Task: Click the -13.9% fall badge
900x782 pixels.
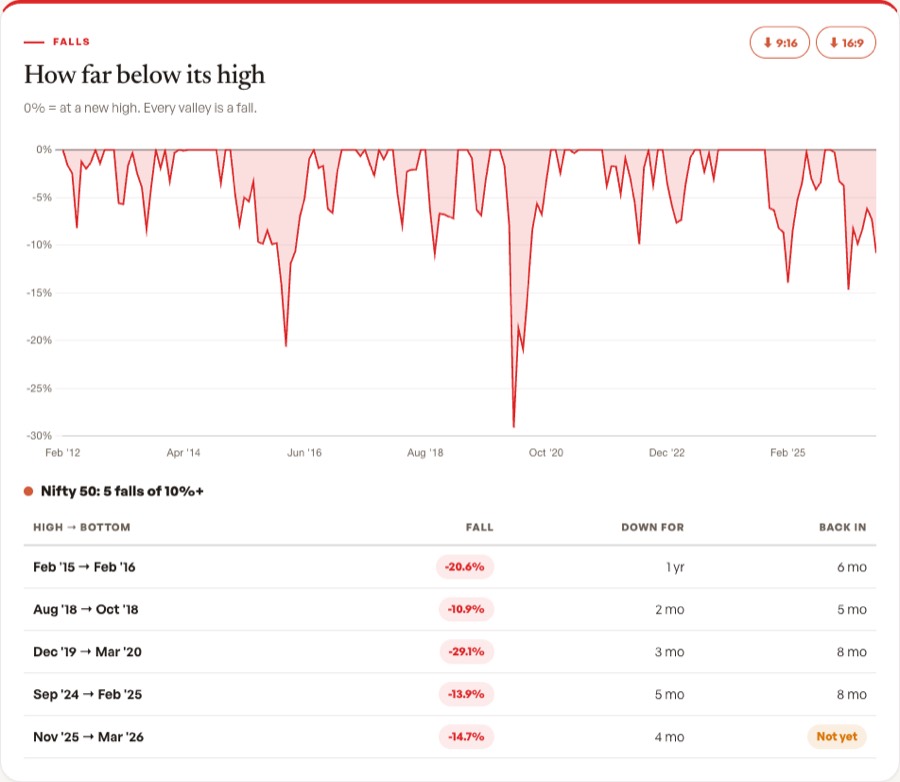Action: [x=466, y=694]
